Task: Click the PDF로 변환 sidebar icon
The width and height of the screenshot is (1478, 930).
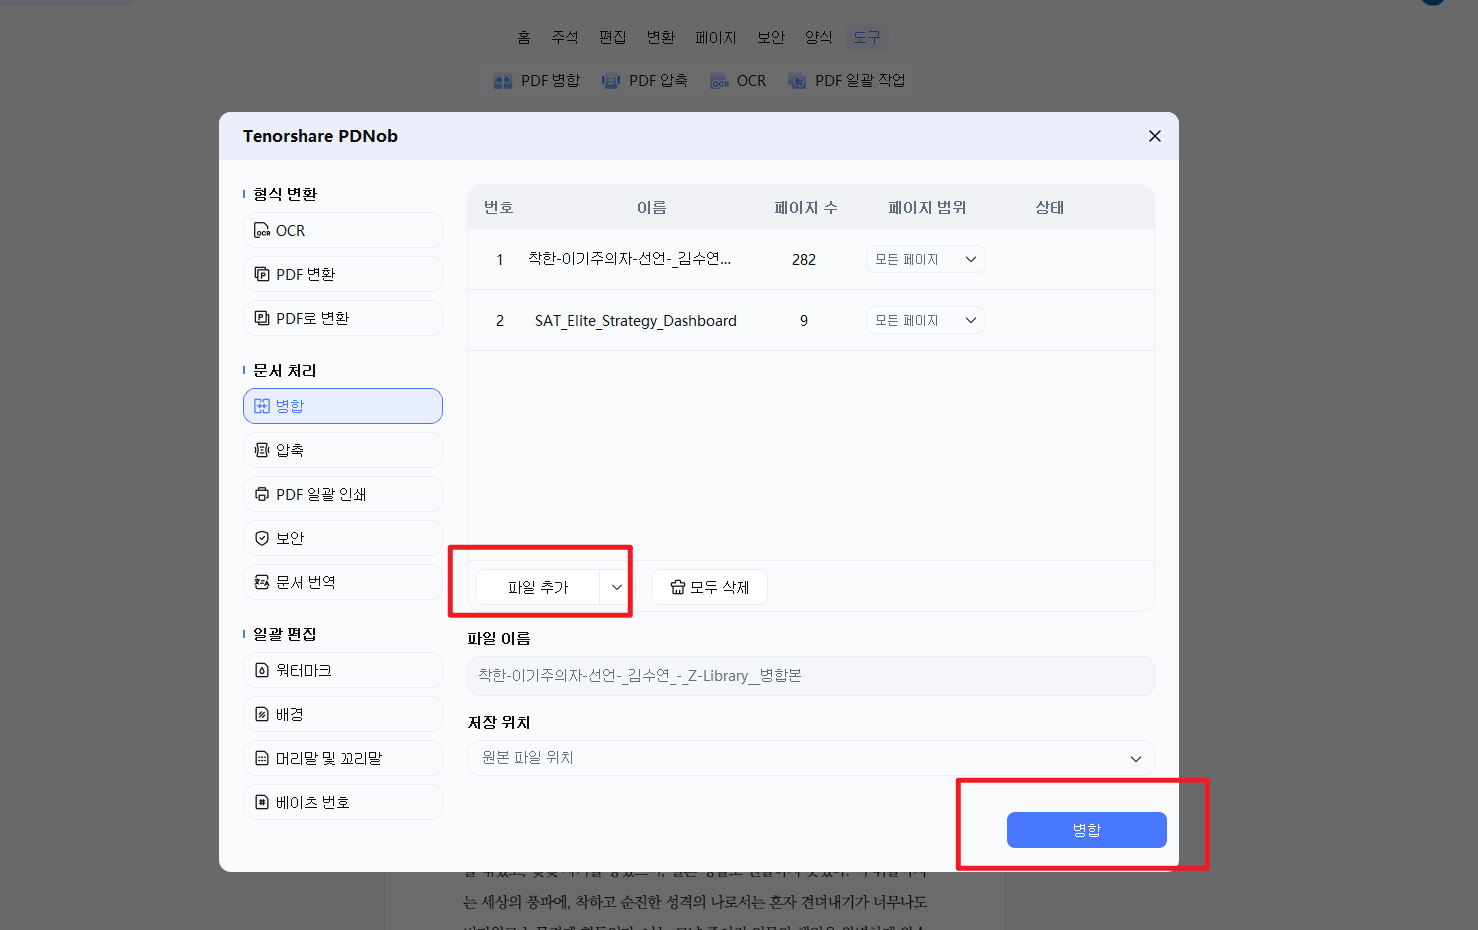Action: click(262, 318)
